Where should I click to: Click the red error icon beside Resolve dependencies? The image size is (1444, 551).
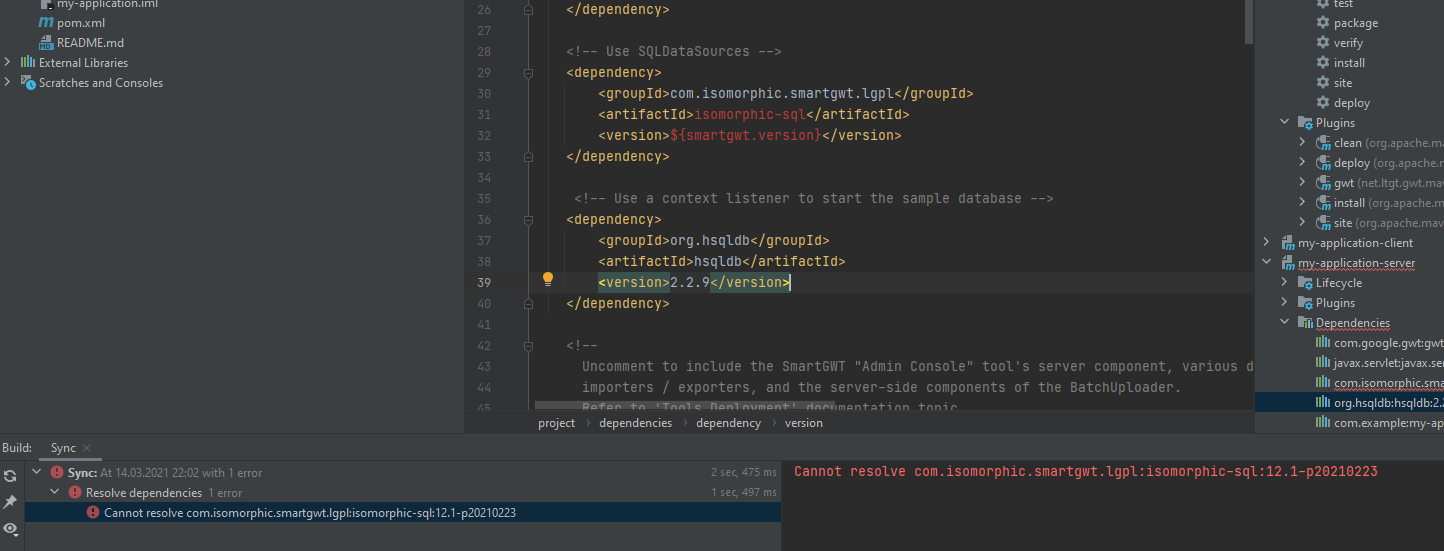pyautogui.click(x=75, y=493)
